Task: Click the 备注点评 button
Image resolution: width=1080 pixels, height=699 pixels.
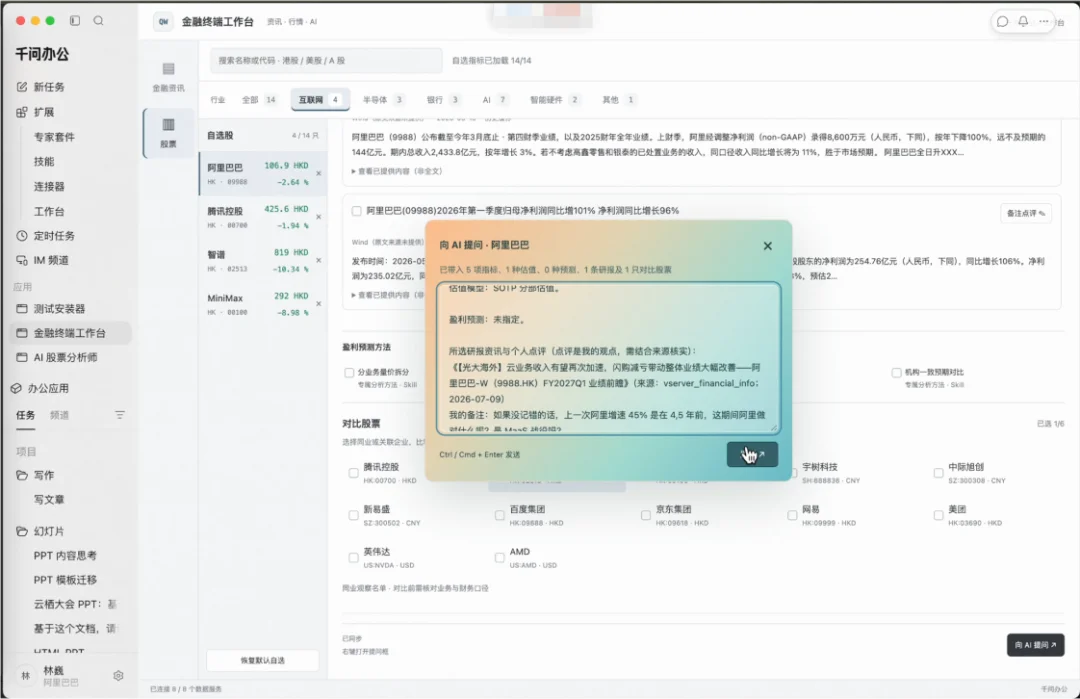Action: [x=1026, y=213]
